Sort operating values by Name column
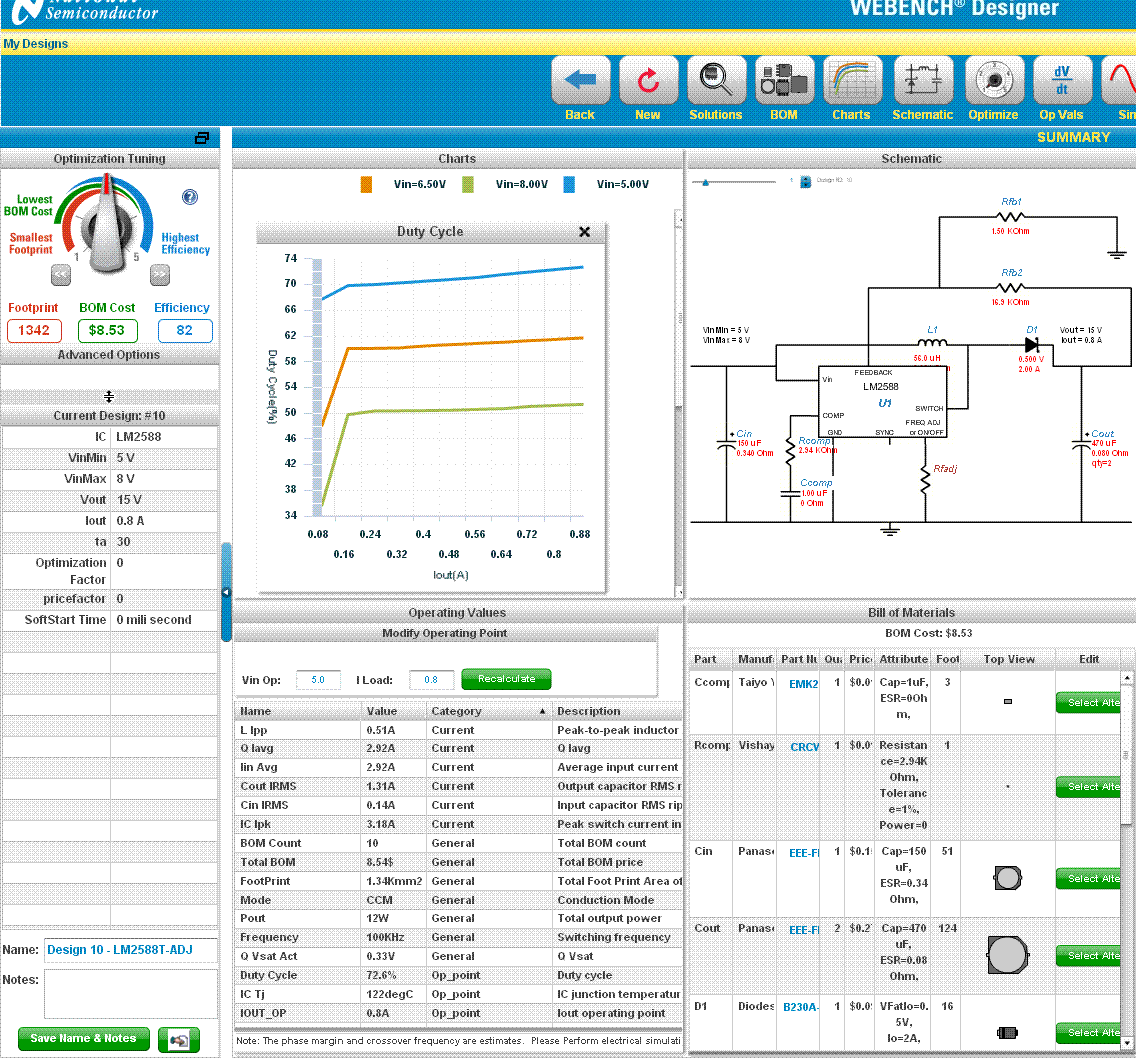The width and height of the screenshot is (1136, 1058). 298,712
